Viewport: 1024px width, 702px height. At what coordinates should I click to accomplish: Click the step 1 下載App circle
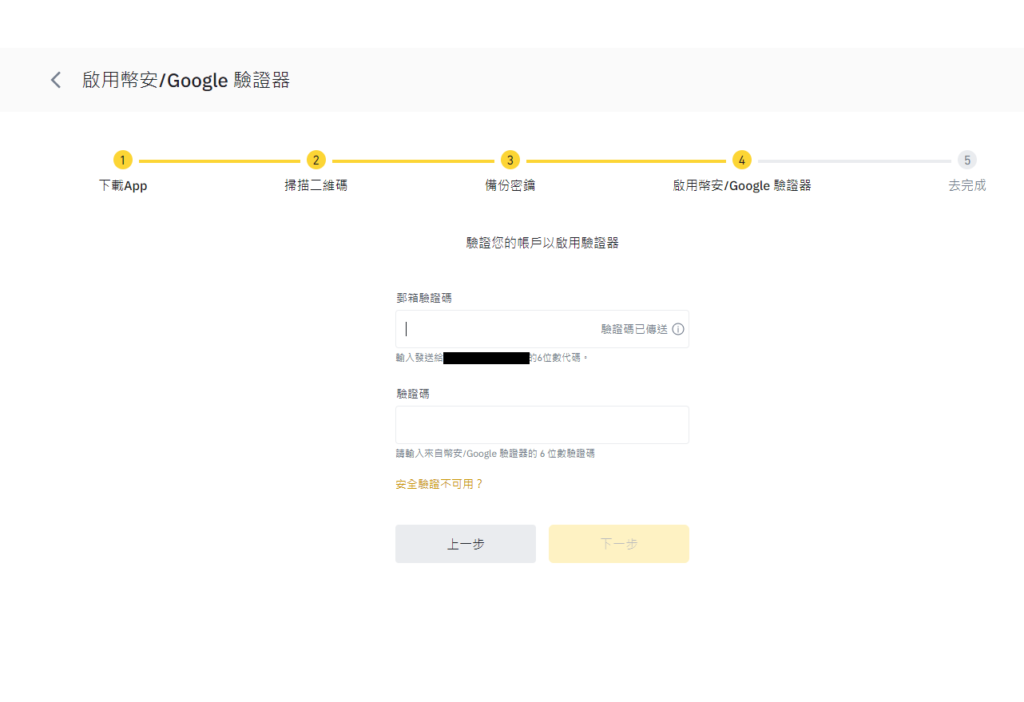[122, 159]
